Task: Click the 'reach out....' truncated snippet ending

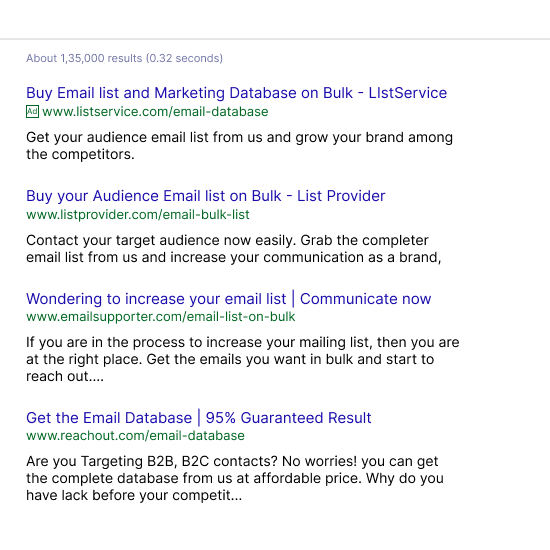Action: point(65,376)
